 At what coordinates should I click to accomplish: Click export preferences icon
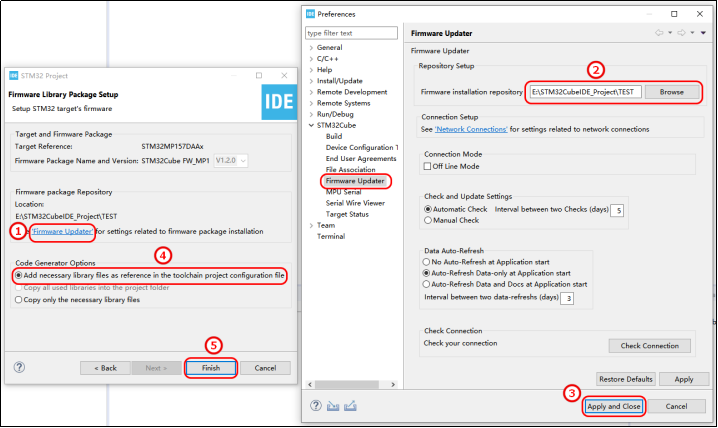coord(350,406)
